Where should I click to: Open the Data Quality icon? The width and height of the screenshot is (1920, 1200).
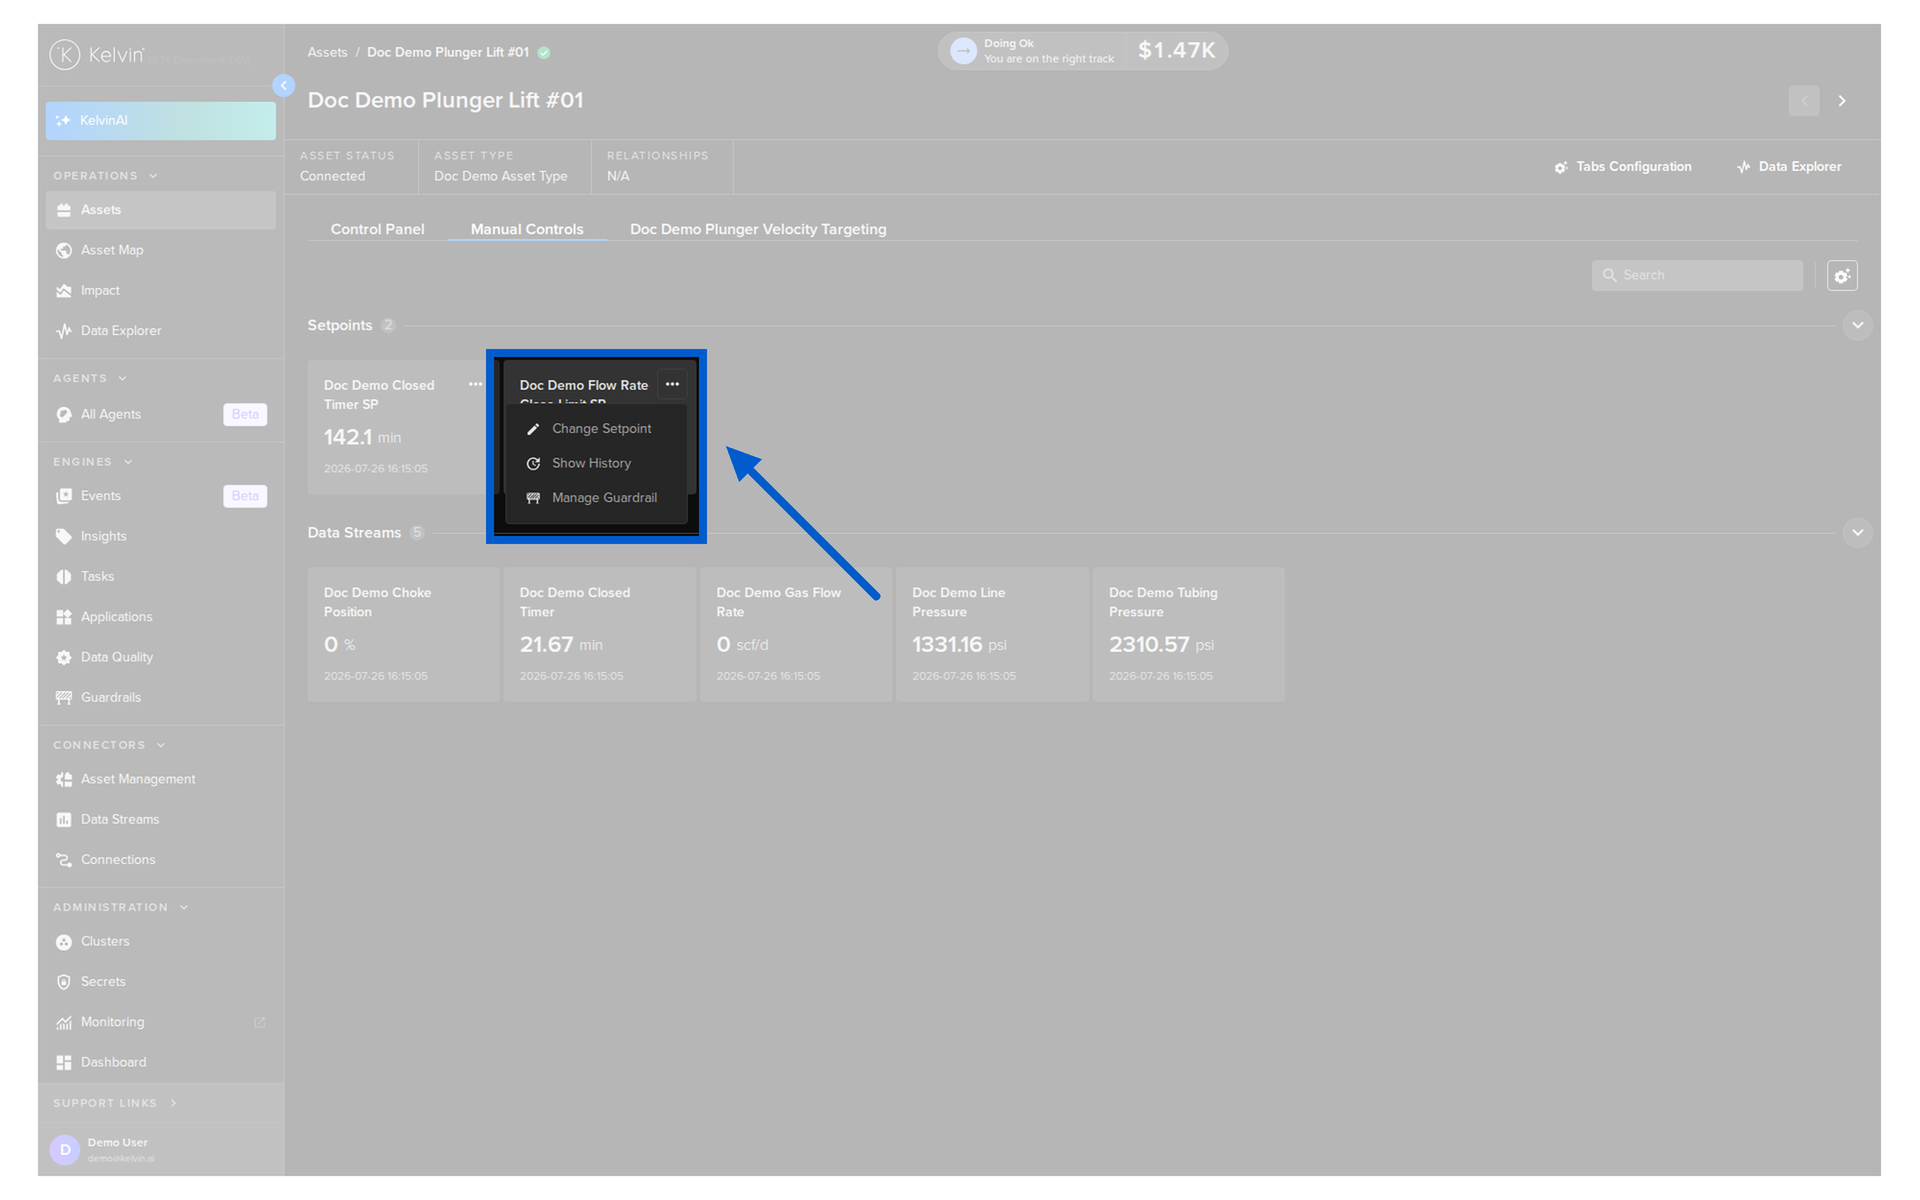click(x=64, y=658)
